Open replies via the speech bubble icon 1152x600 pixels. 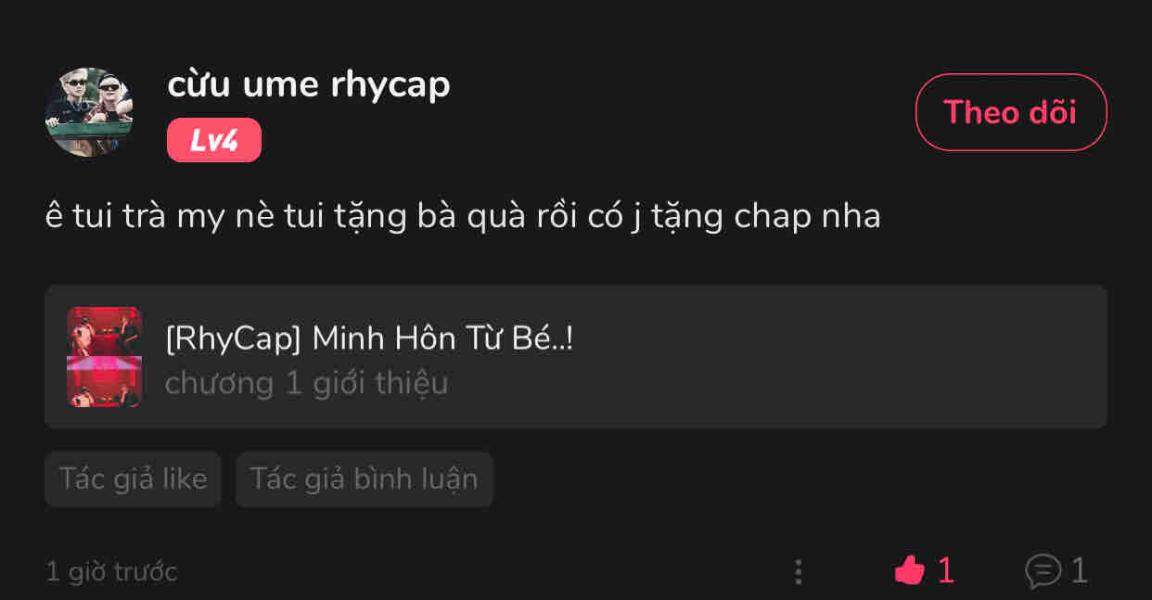pos(1043,571)
